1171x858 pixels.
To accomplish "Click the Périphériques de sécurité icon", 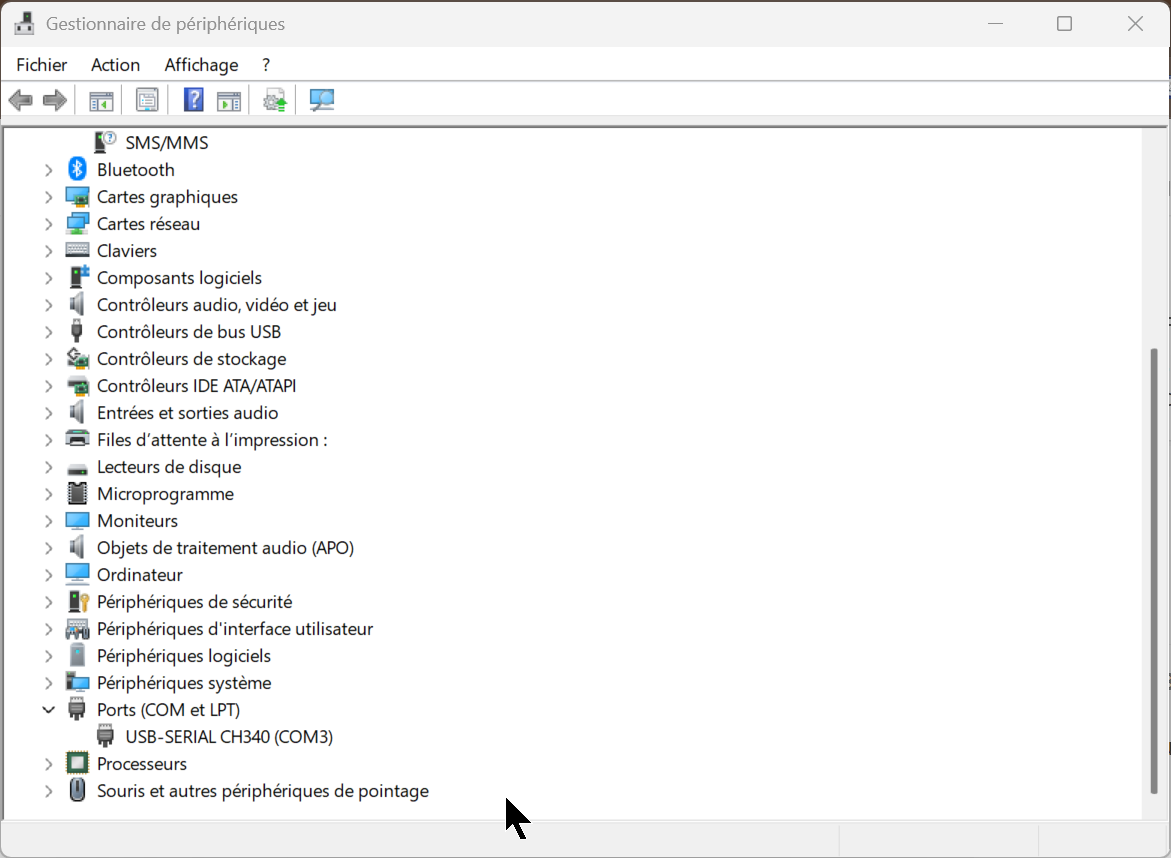I will tap(78, 601).
